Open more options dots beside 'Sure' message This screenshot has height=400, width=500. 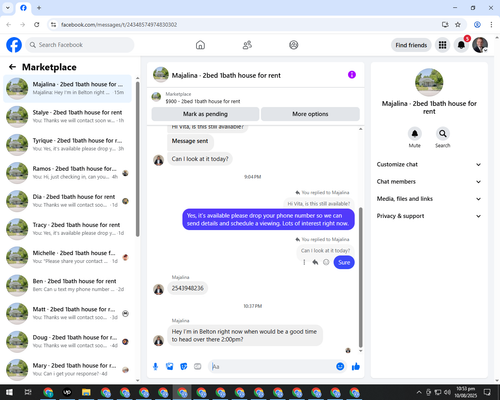[304, 262]
